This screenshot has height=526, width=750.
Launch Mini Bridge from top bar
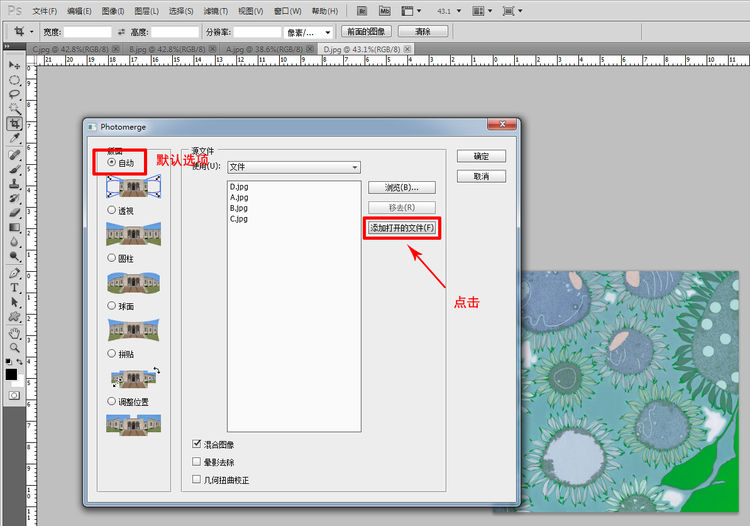(x=384, y=10)
